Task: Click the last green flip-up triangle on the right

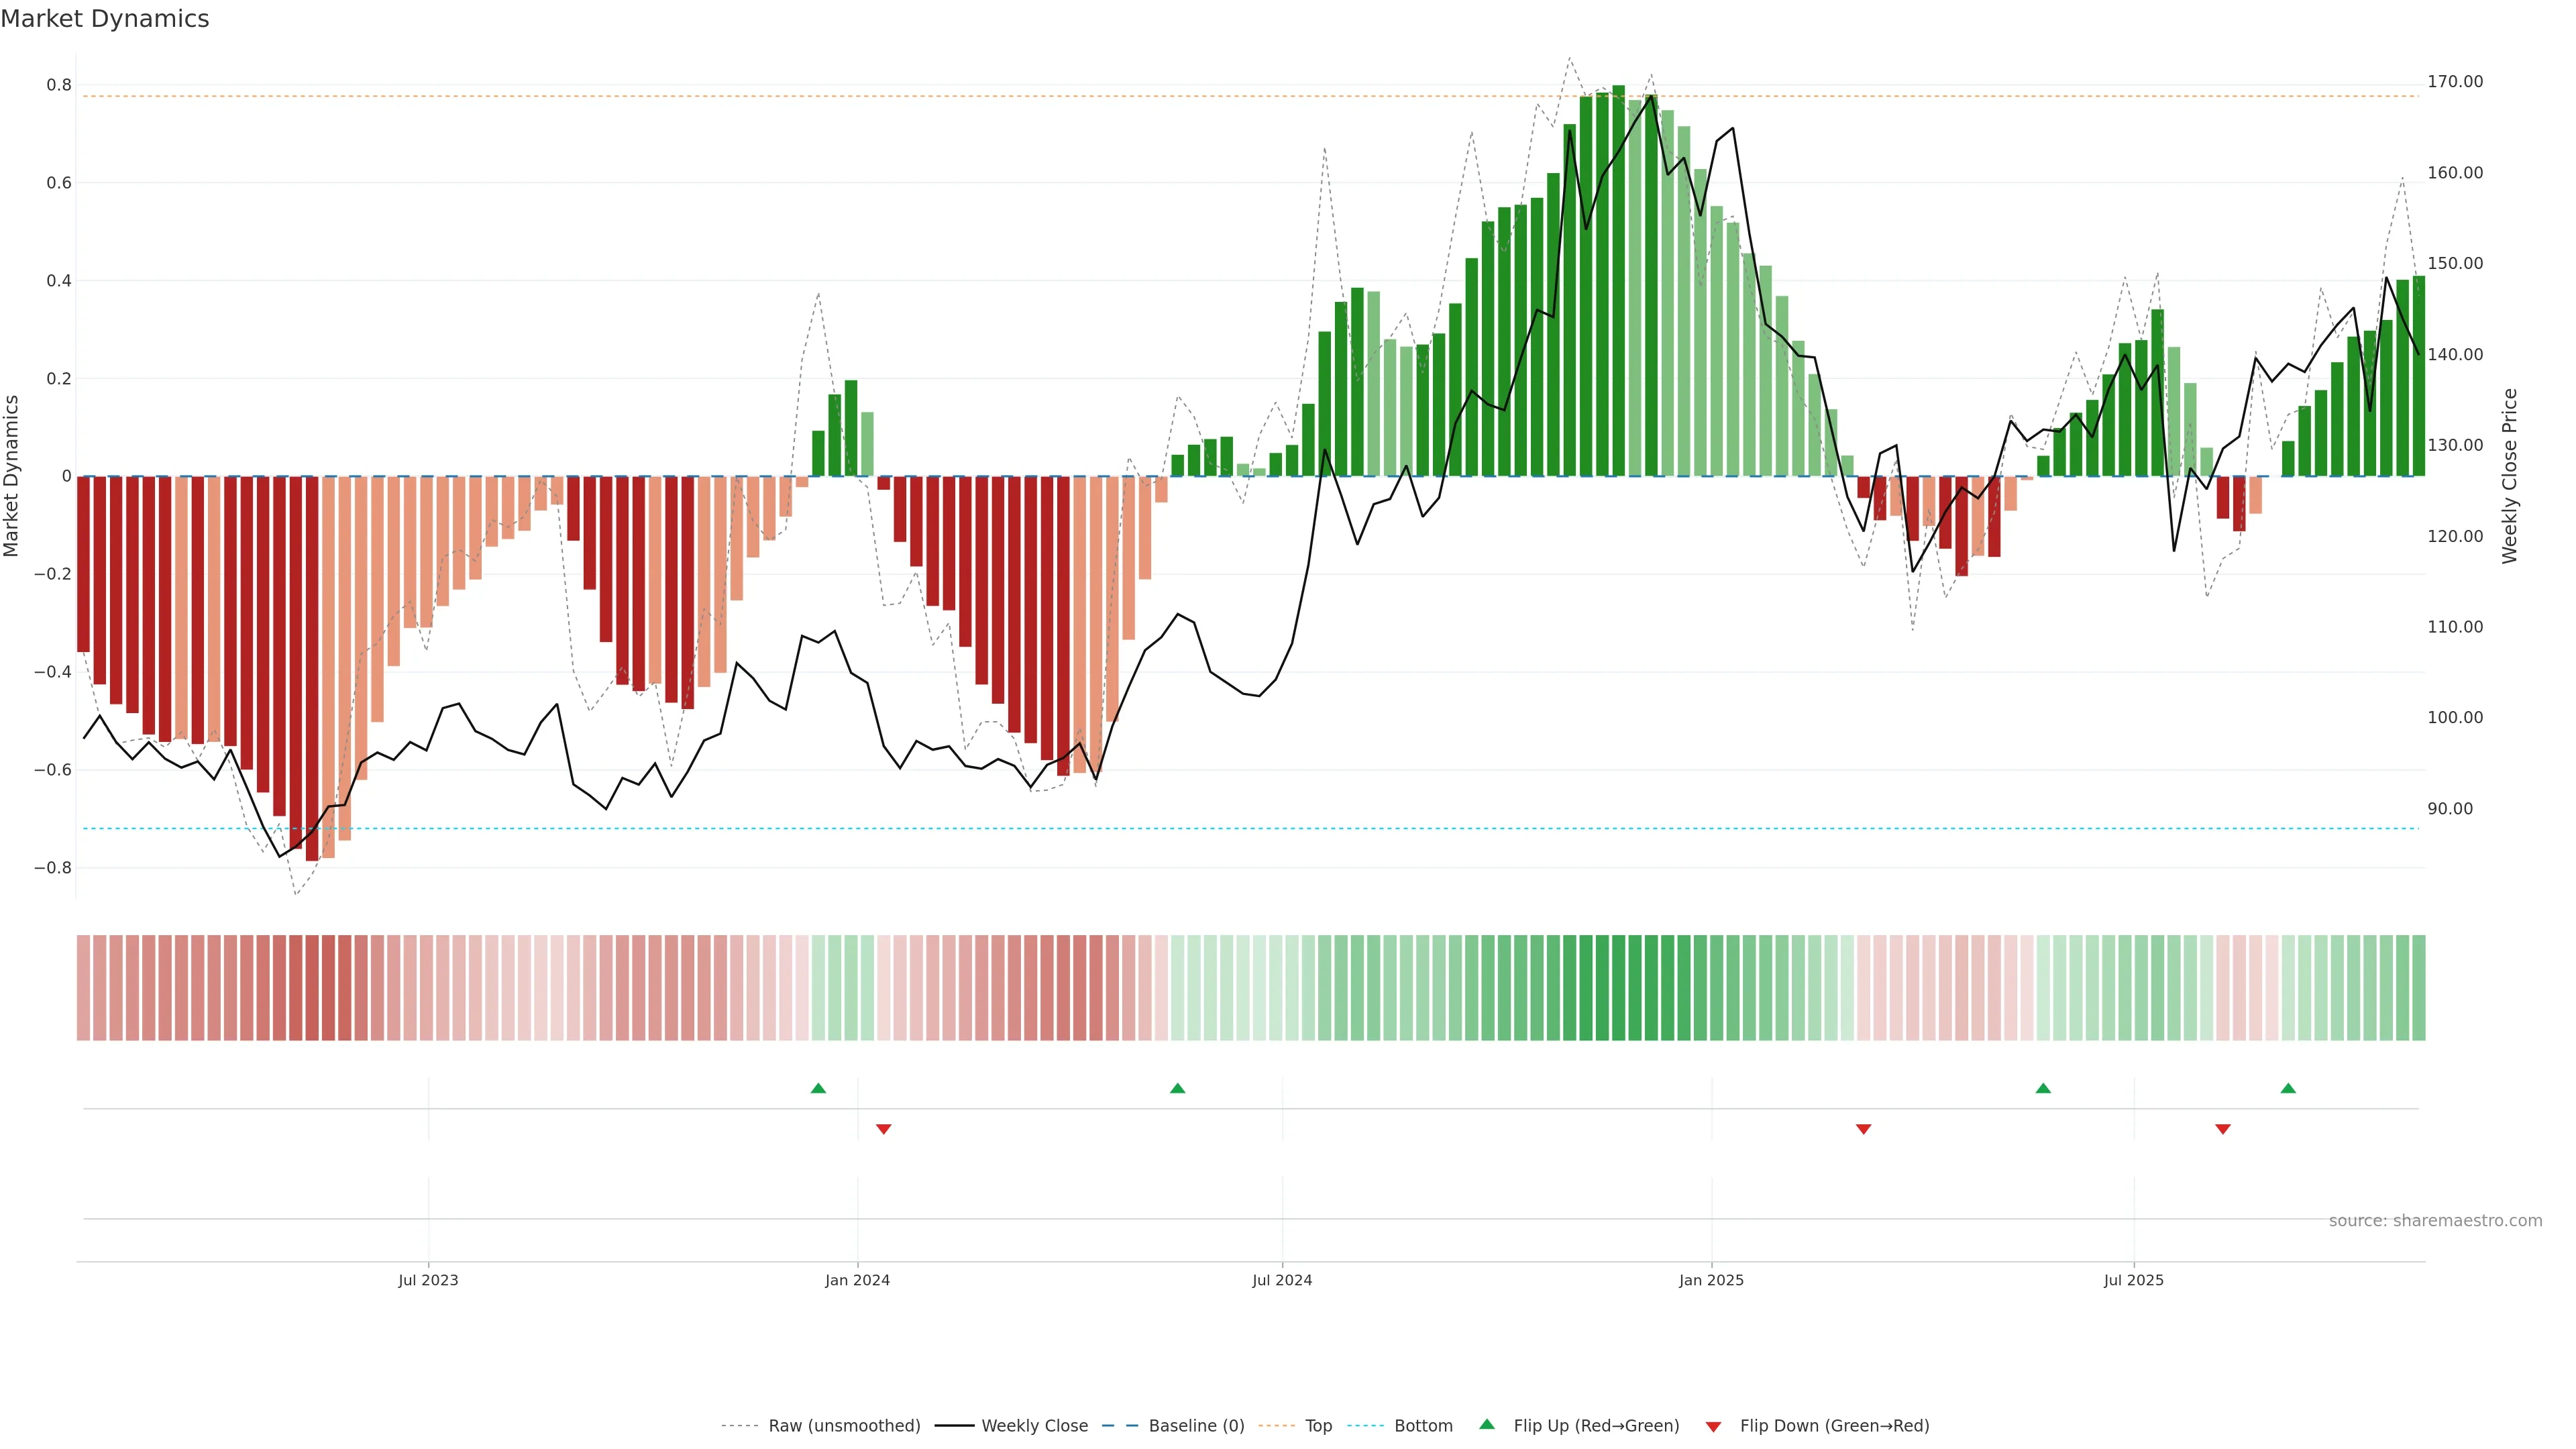Action: click(2288, 1088)
